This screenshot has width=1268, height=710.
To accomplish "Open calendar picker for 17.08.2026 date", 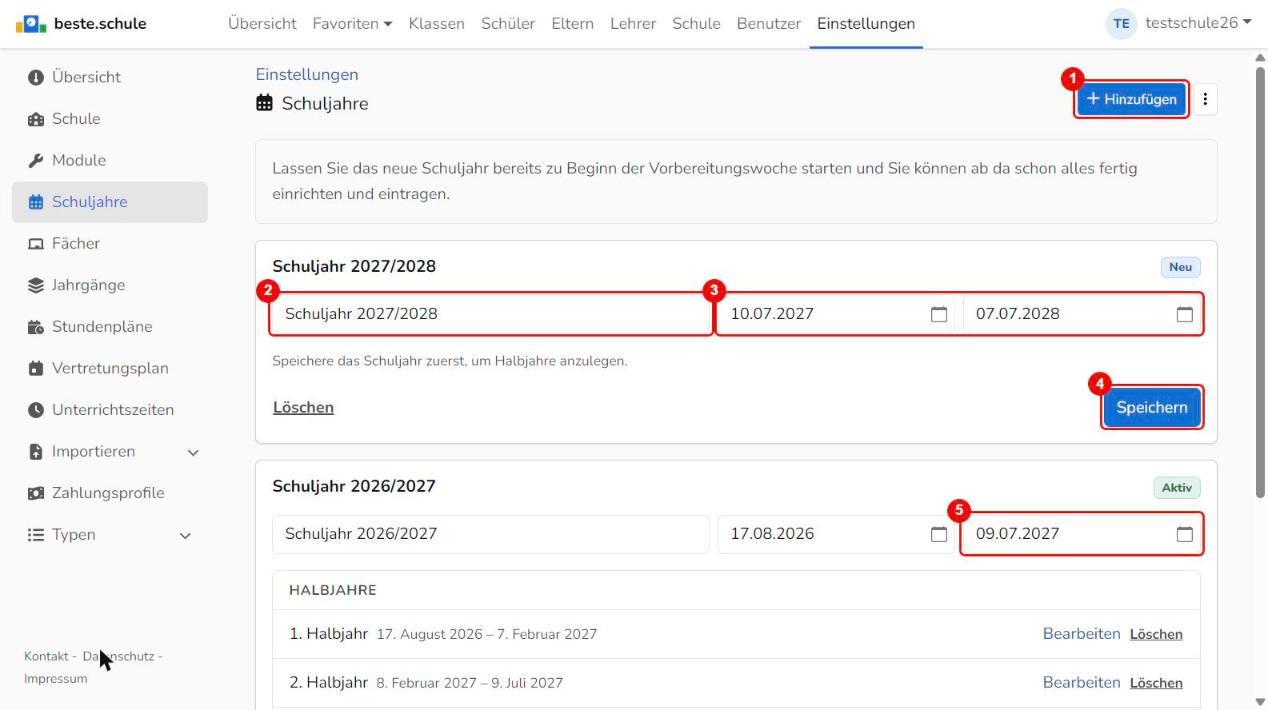I will (x=939, y=534).
